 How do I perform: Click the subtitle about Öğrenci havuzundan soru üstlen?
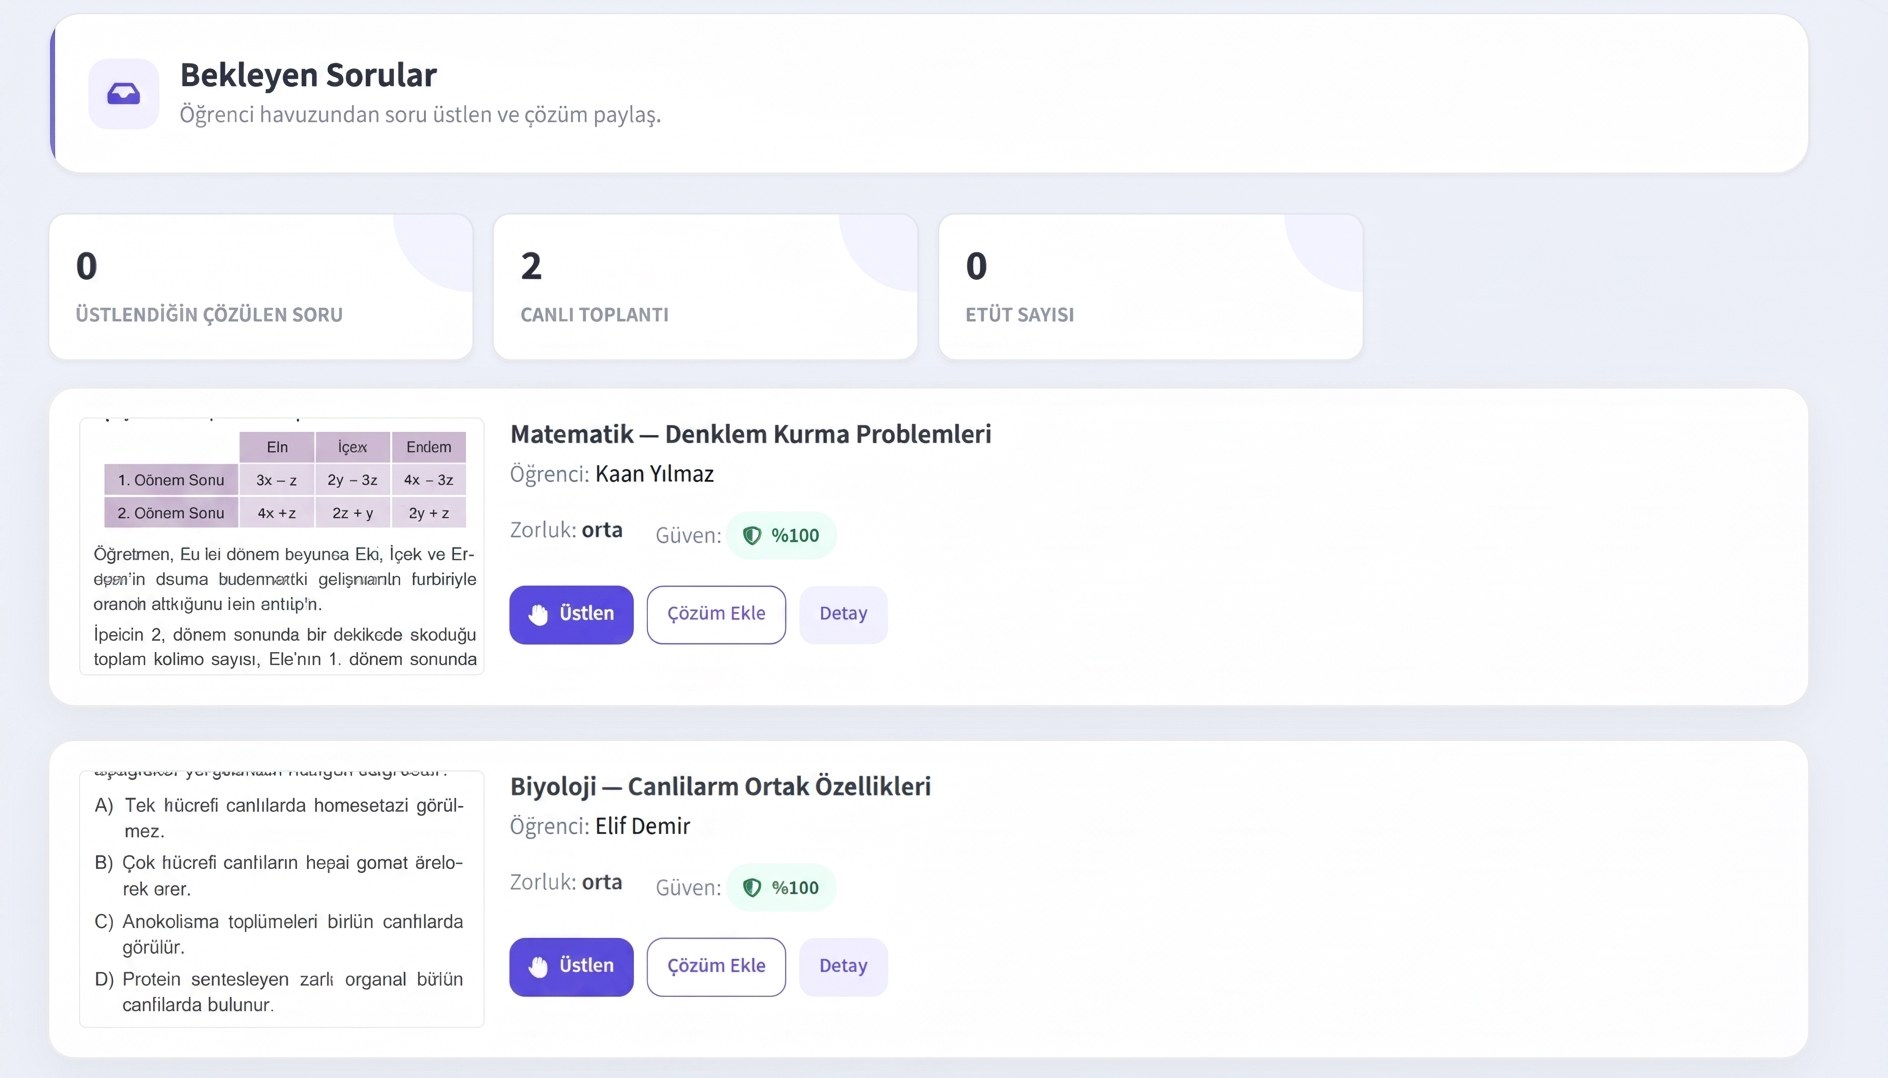tap(420, 115)
